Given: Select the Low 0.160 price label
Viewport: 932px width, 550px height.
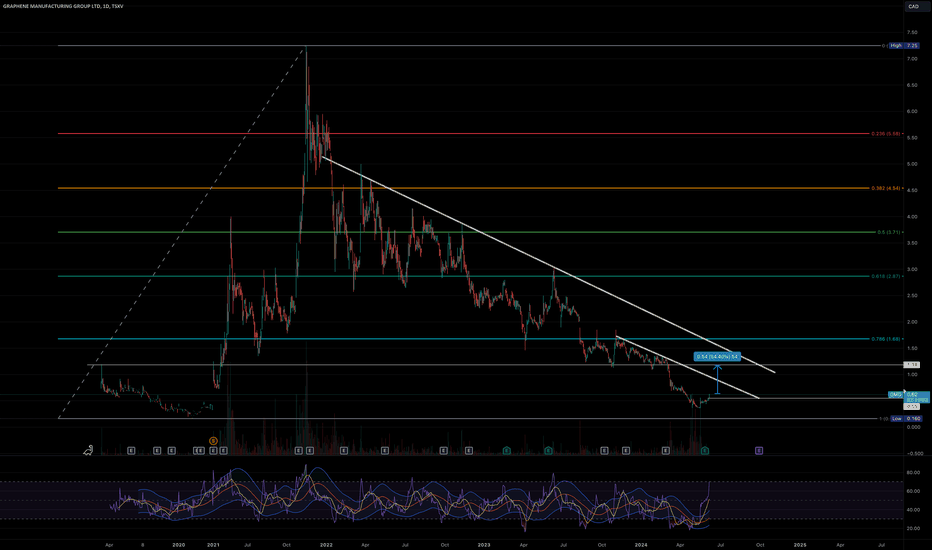Looking at the screenshot, I should (906, 419).
